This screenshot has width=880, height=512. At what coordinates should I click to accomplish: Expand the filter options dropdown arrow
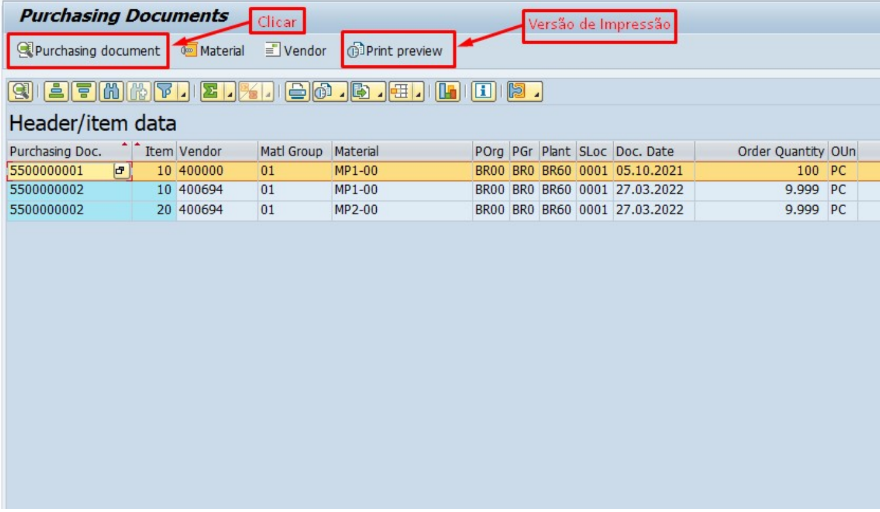[x=183, y=92]
